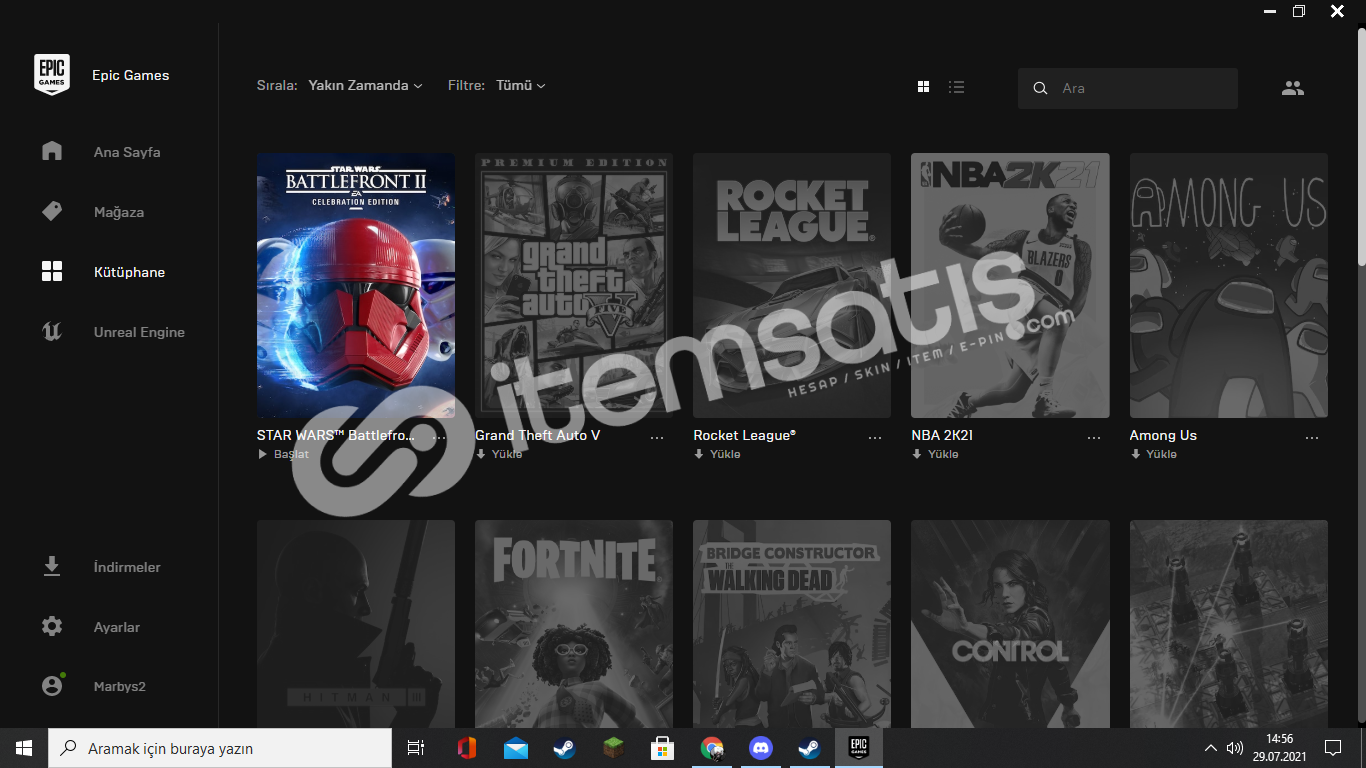Open Minecraft from the taskbar
Viewport: 1366px width, 768px height.
(x=614, y=748)
